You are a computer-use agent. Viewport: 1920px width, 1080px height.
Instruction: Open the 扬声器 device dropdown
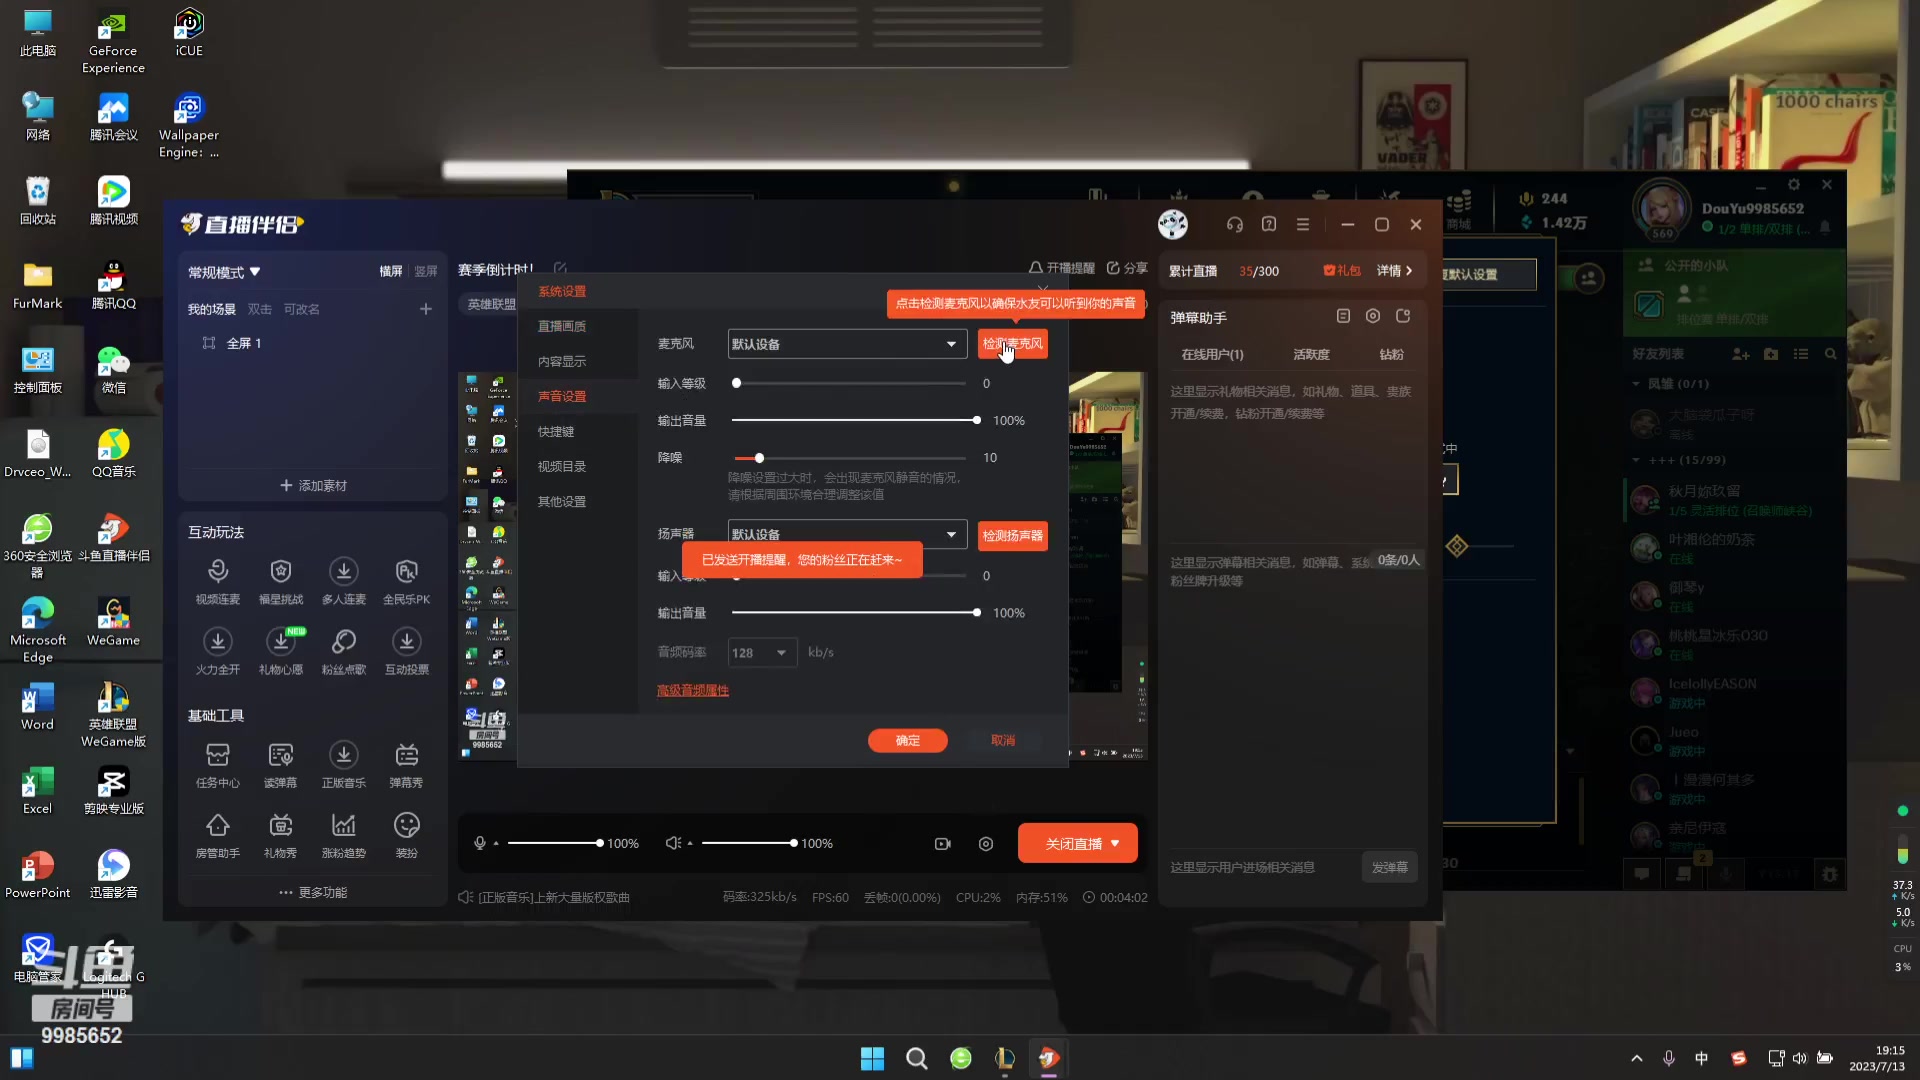[x=847, y=534]
